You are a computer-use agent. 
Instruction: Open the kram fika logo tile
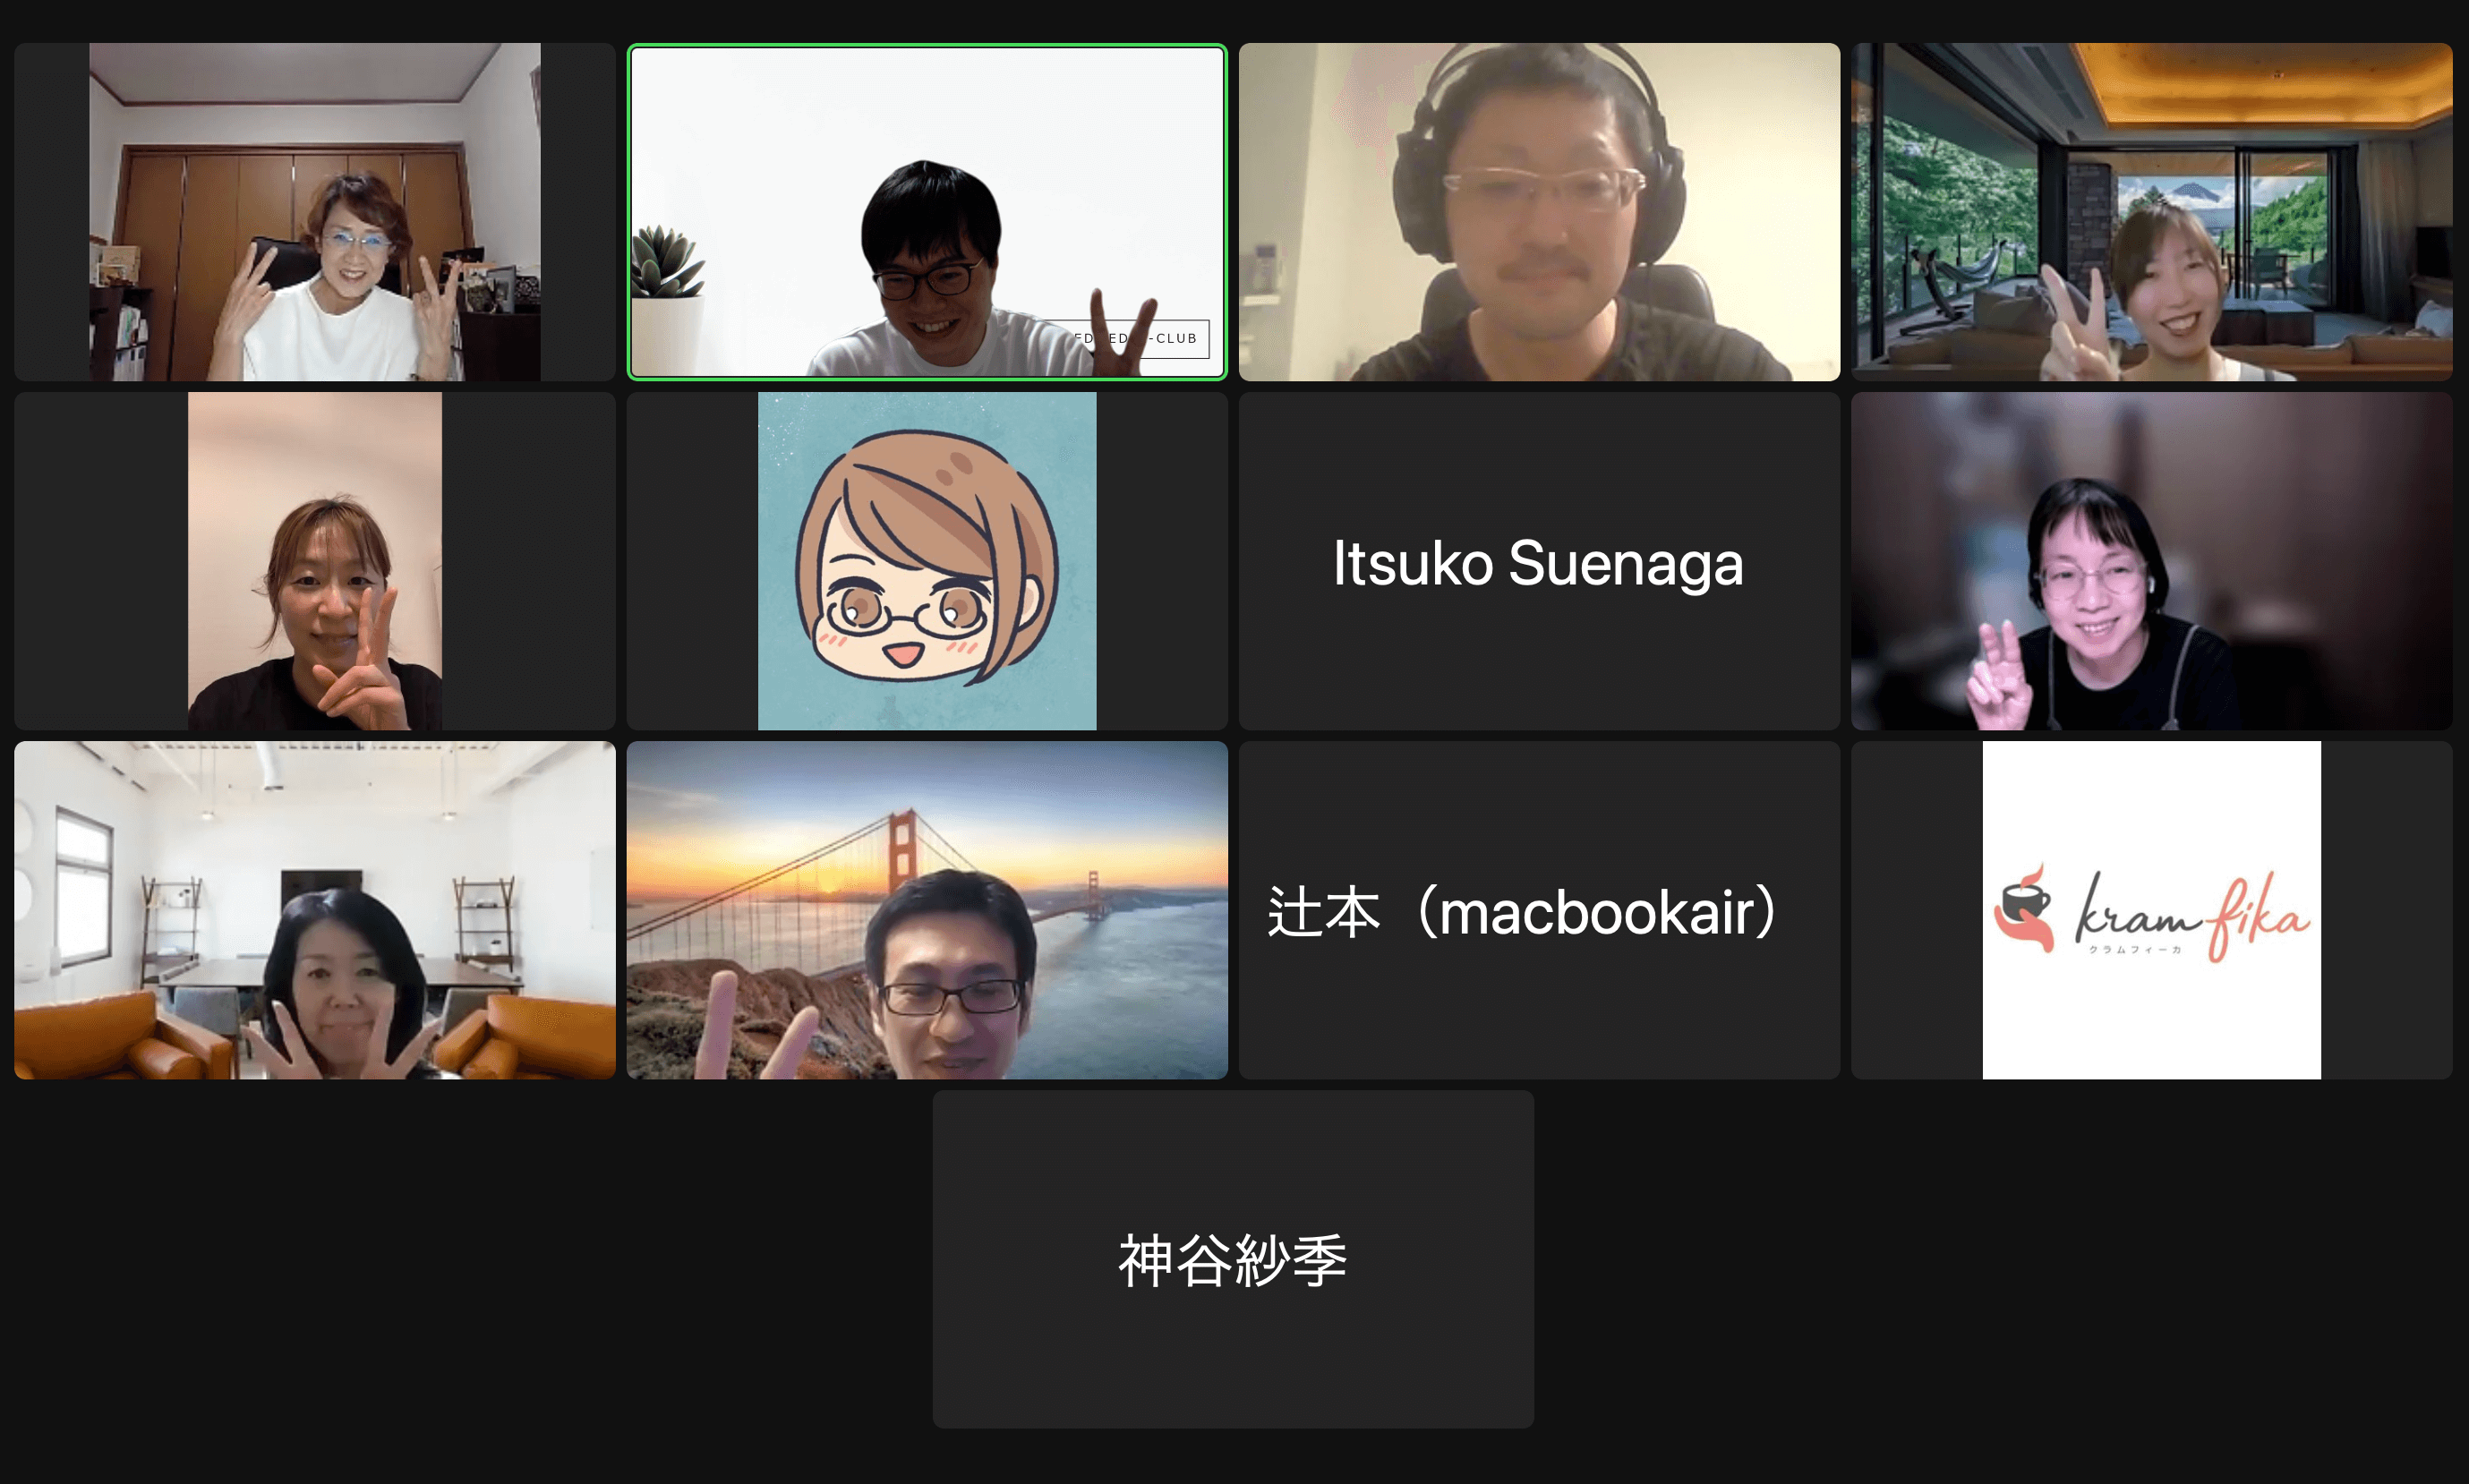click(x=2151, y=910)
